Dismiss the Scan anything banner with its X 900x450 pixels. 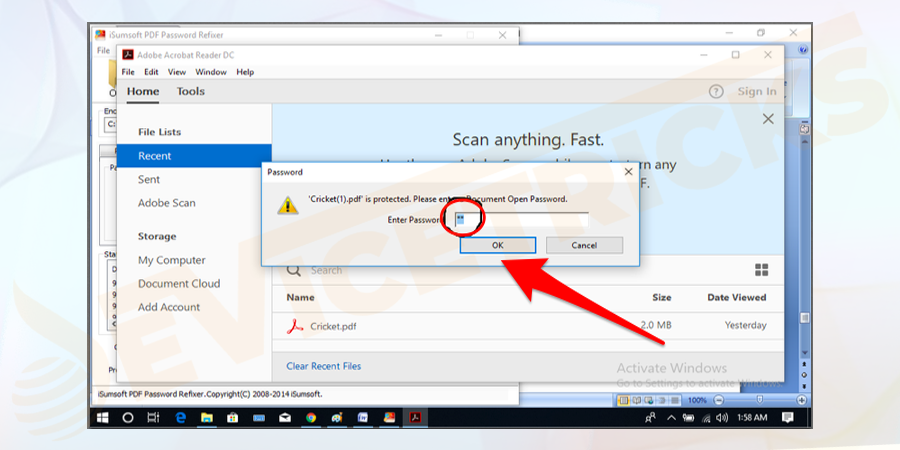pos(768,119)
